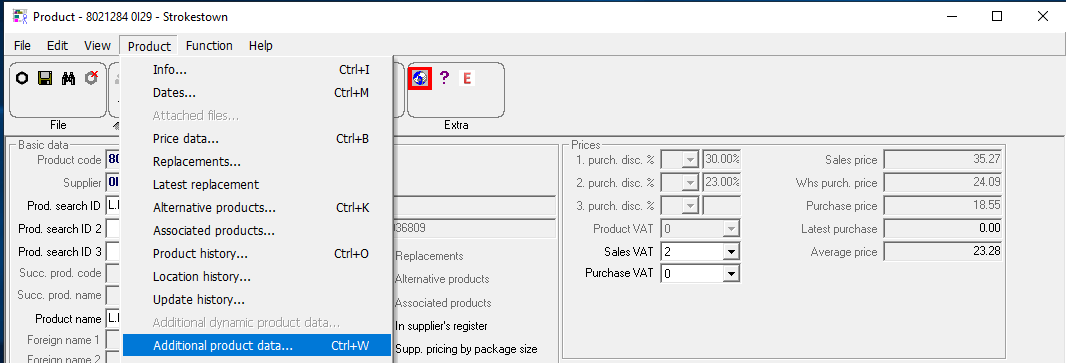Select Alternative products menu entry

pyautogui.click(x=257, y=207)
